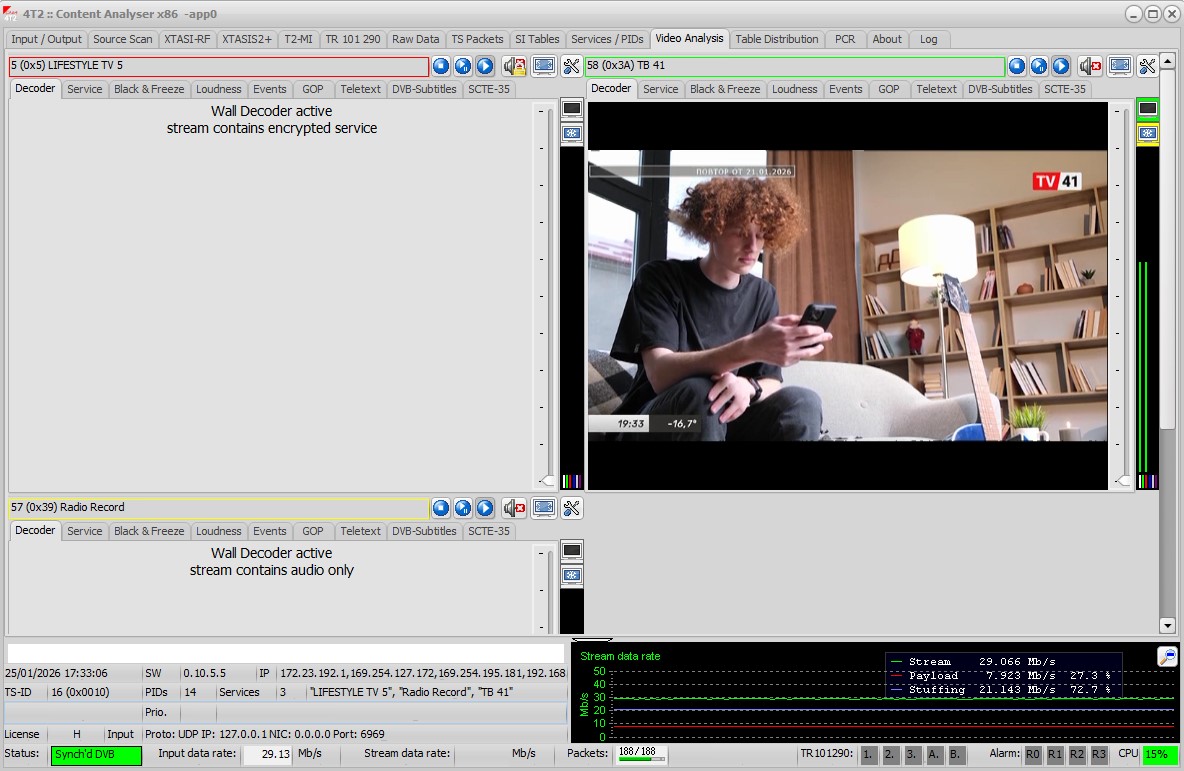Screen dimensions: 1184x771
Task: Switch to the Table Distribution tab
Action: 776,39
